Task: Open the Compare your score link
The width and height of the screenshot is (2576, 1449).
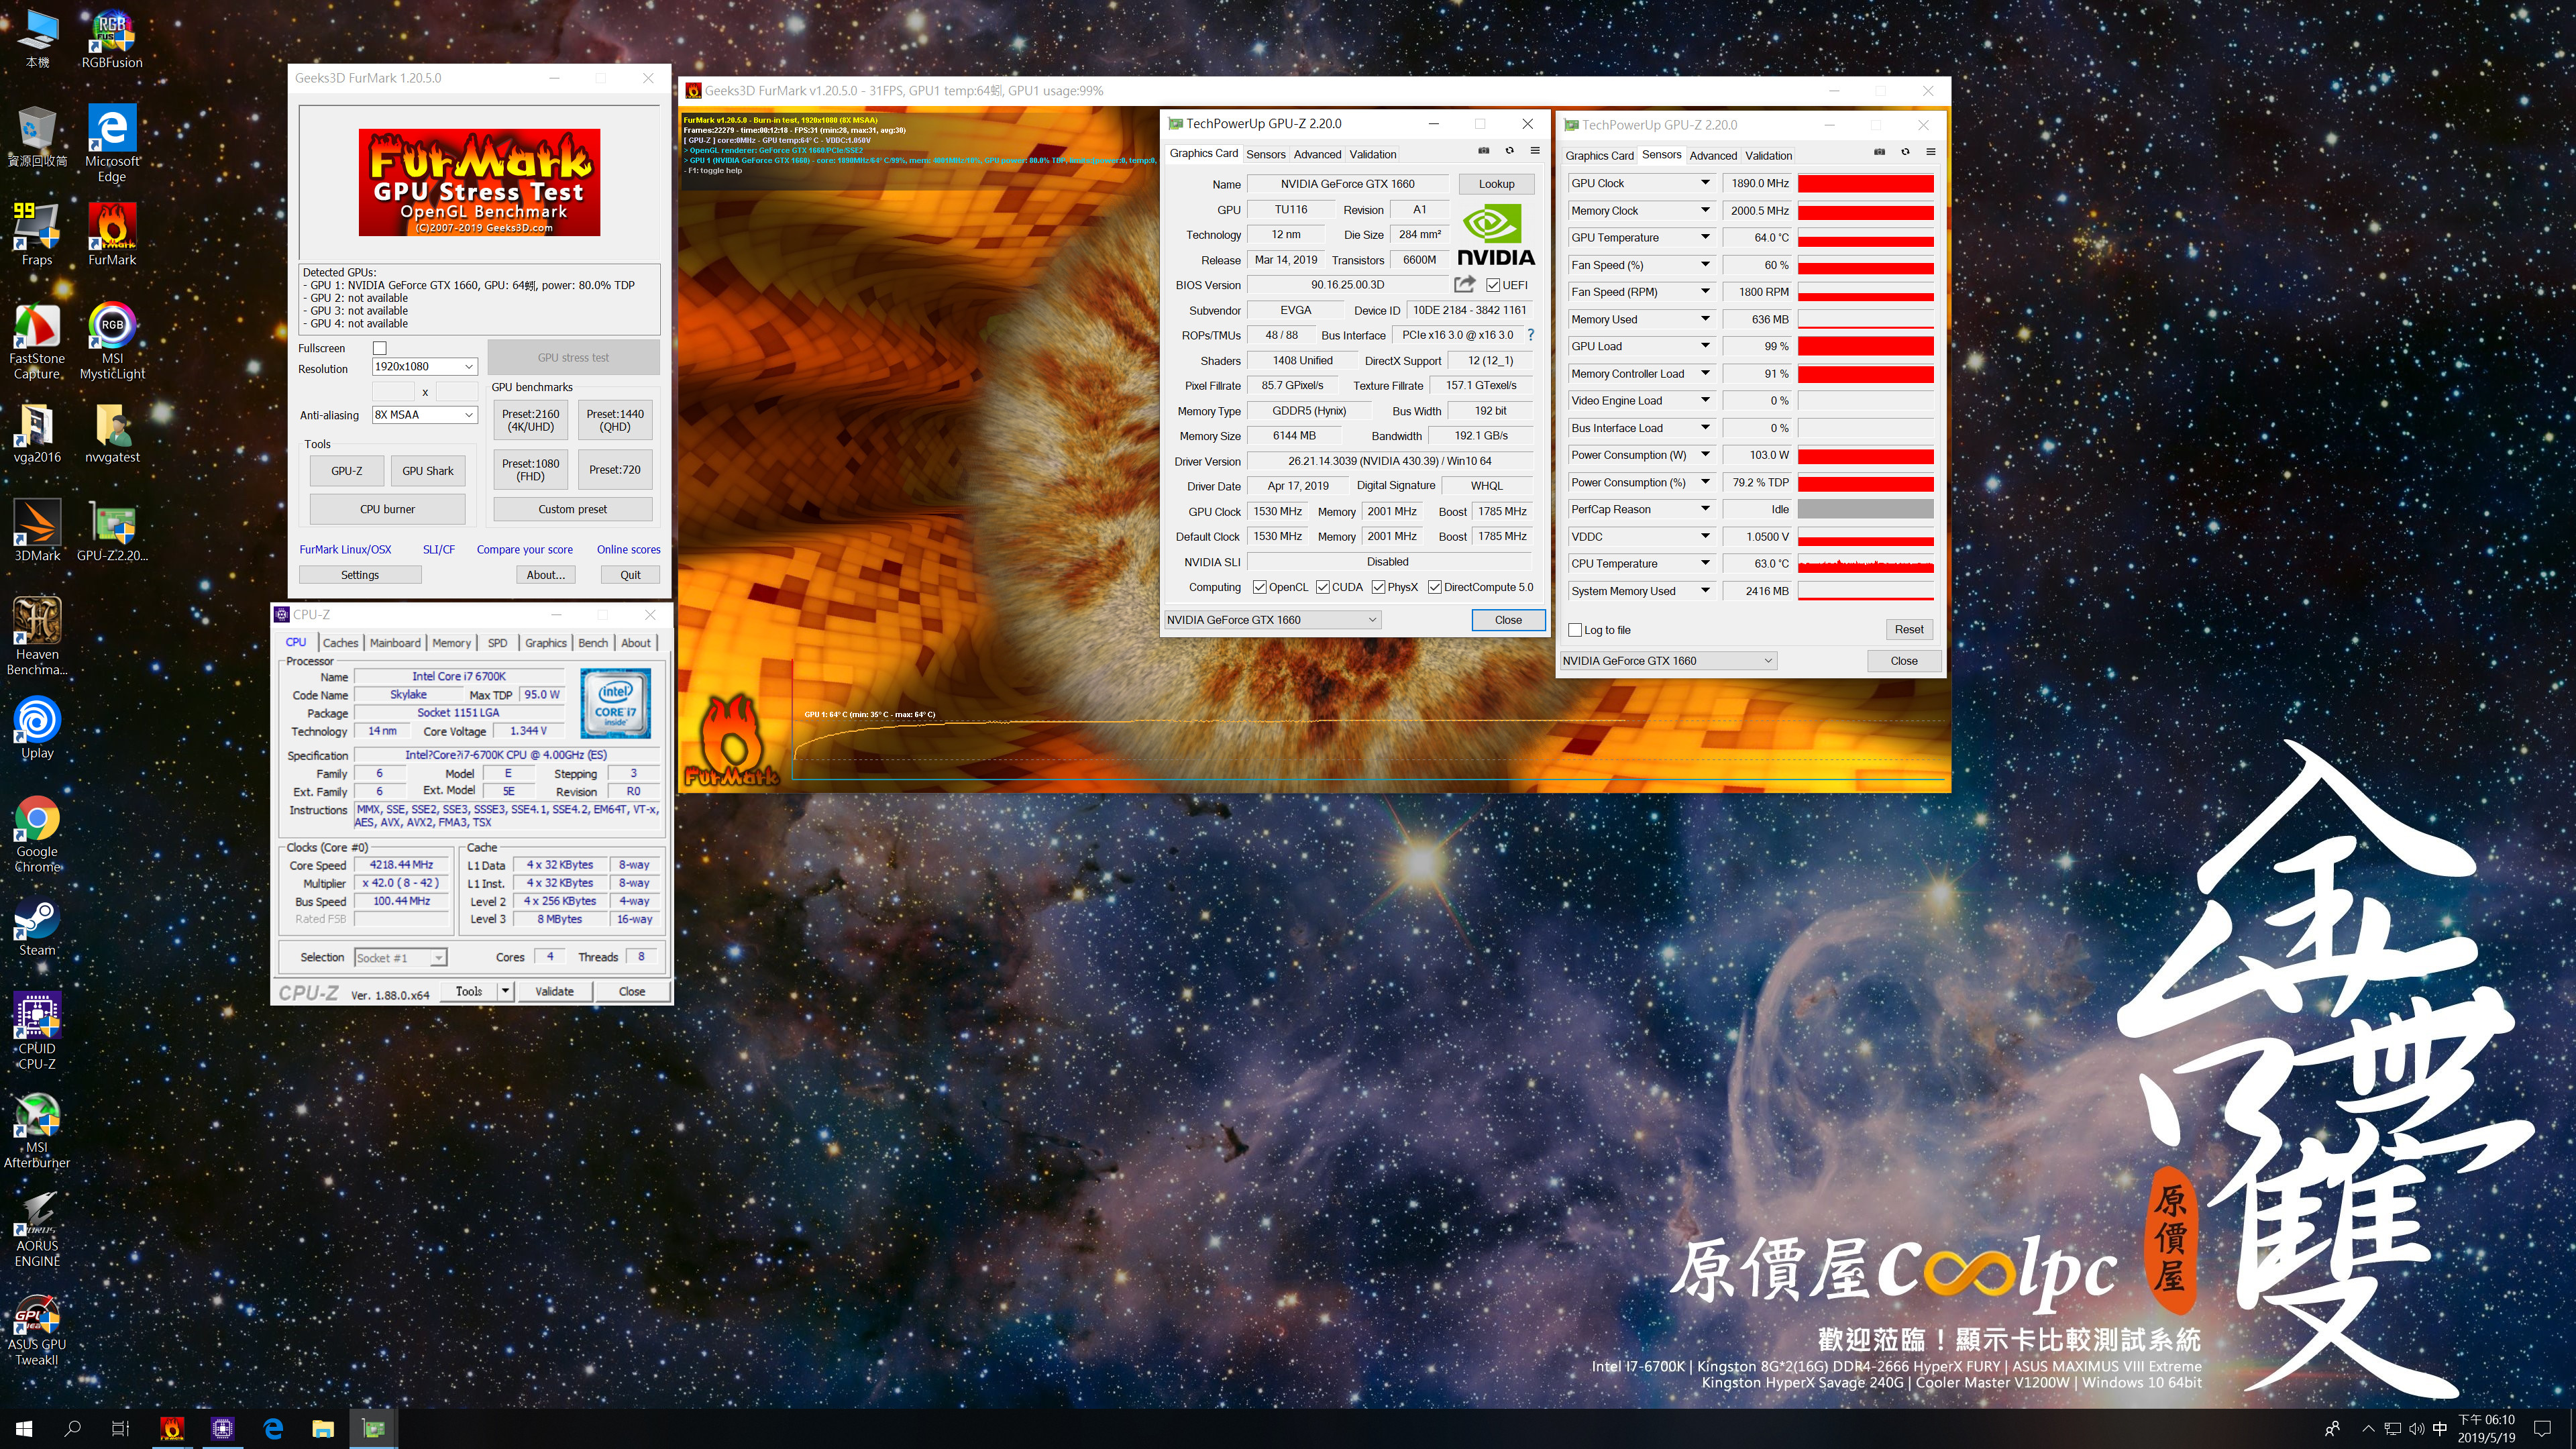Action: 524,549
